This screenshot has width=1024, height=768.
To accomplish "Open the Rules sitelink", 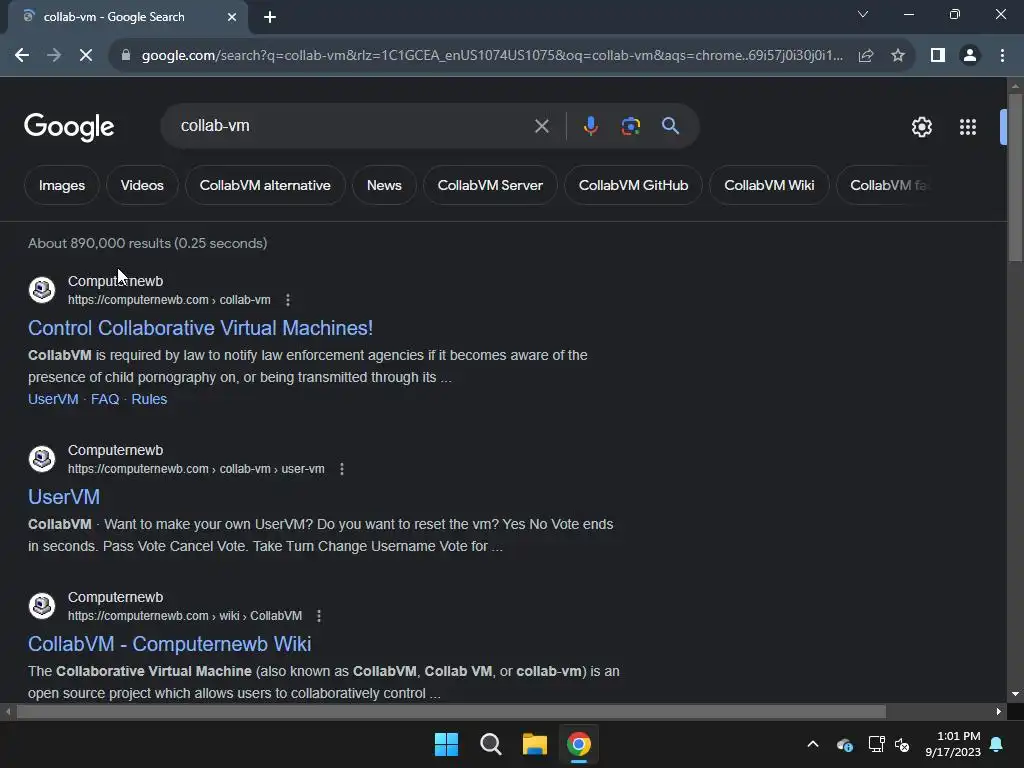I will point(149,399).
